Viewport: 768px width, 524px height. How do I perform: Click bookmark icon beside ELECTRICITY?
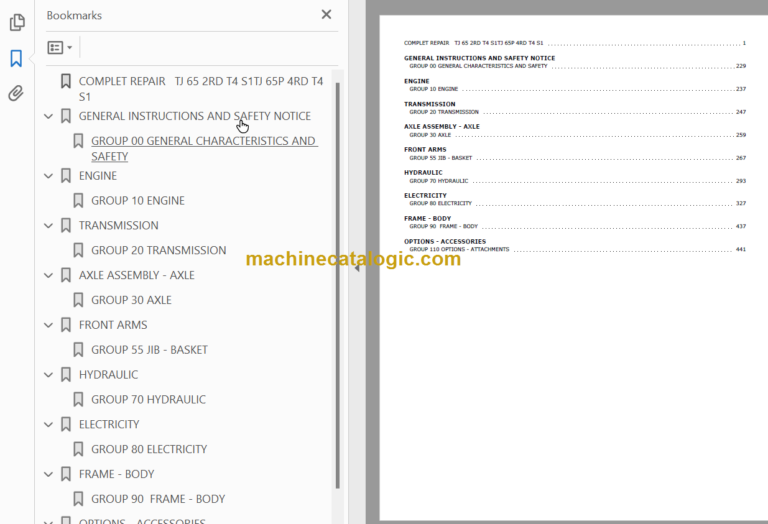point(66,425)
